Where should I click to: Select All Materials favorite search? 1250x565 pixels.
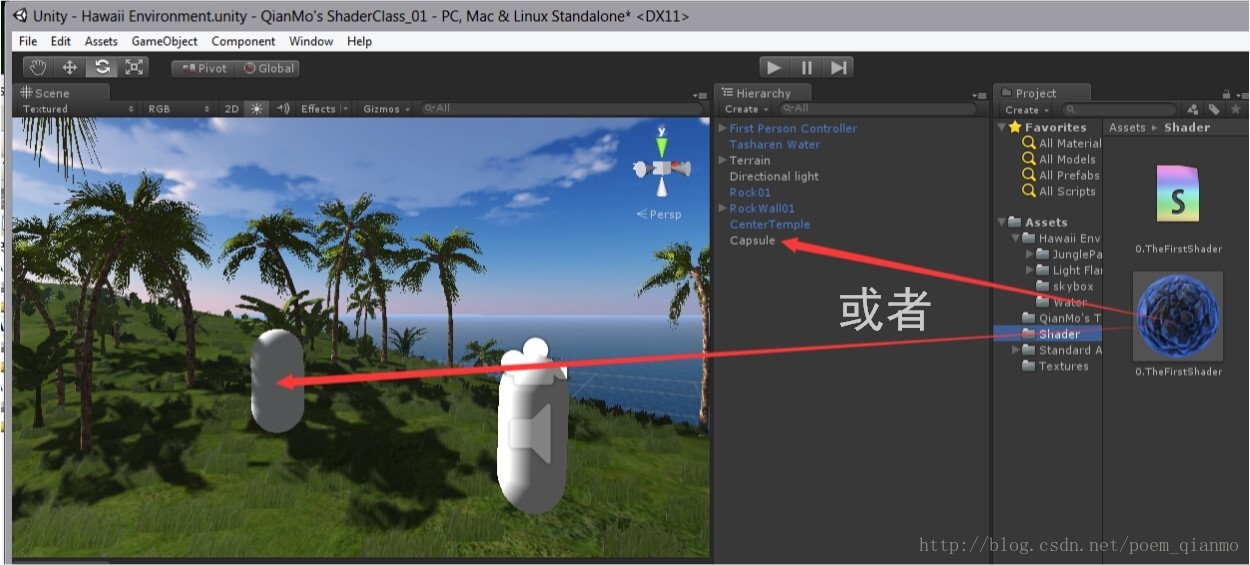[x=1061, y=143]
